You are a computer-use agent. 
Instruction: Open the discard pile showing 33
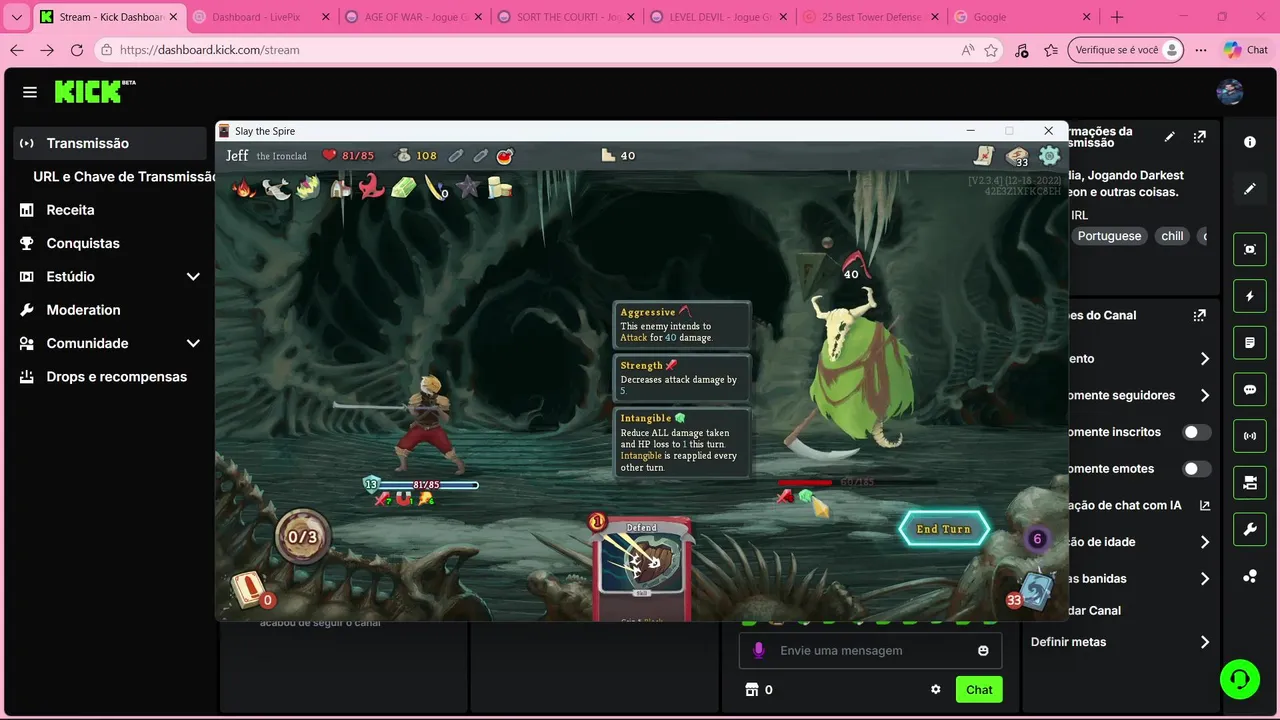[1032, 590]
